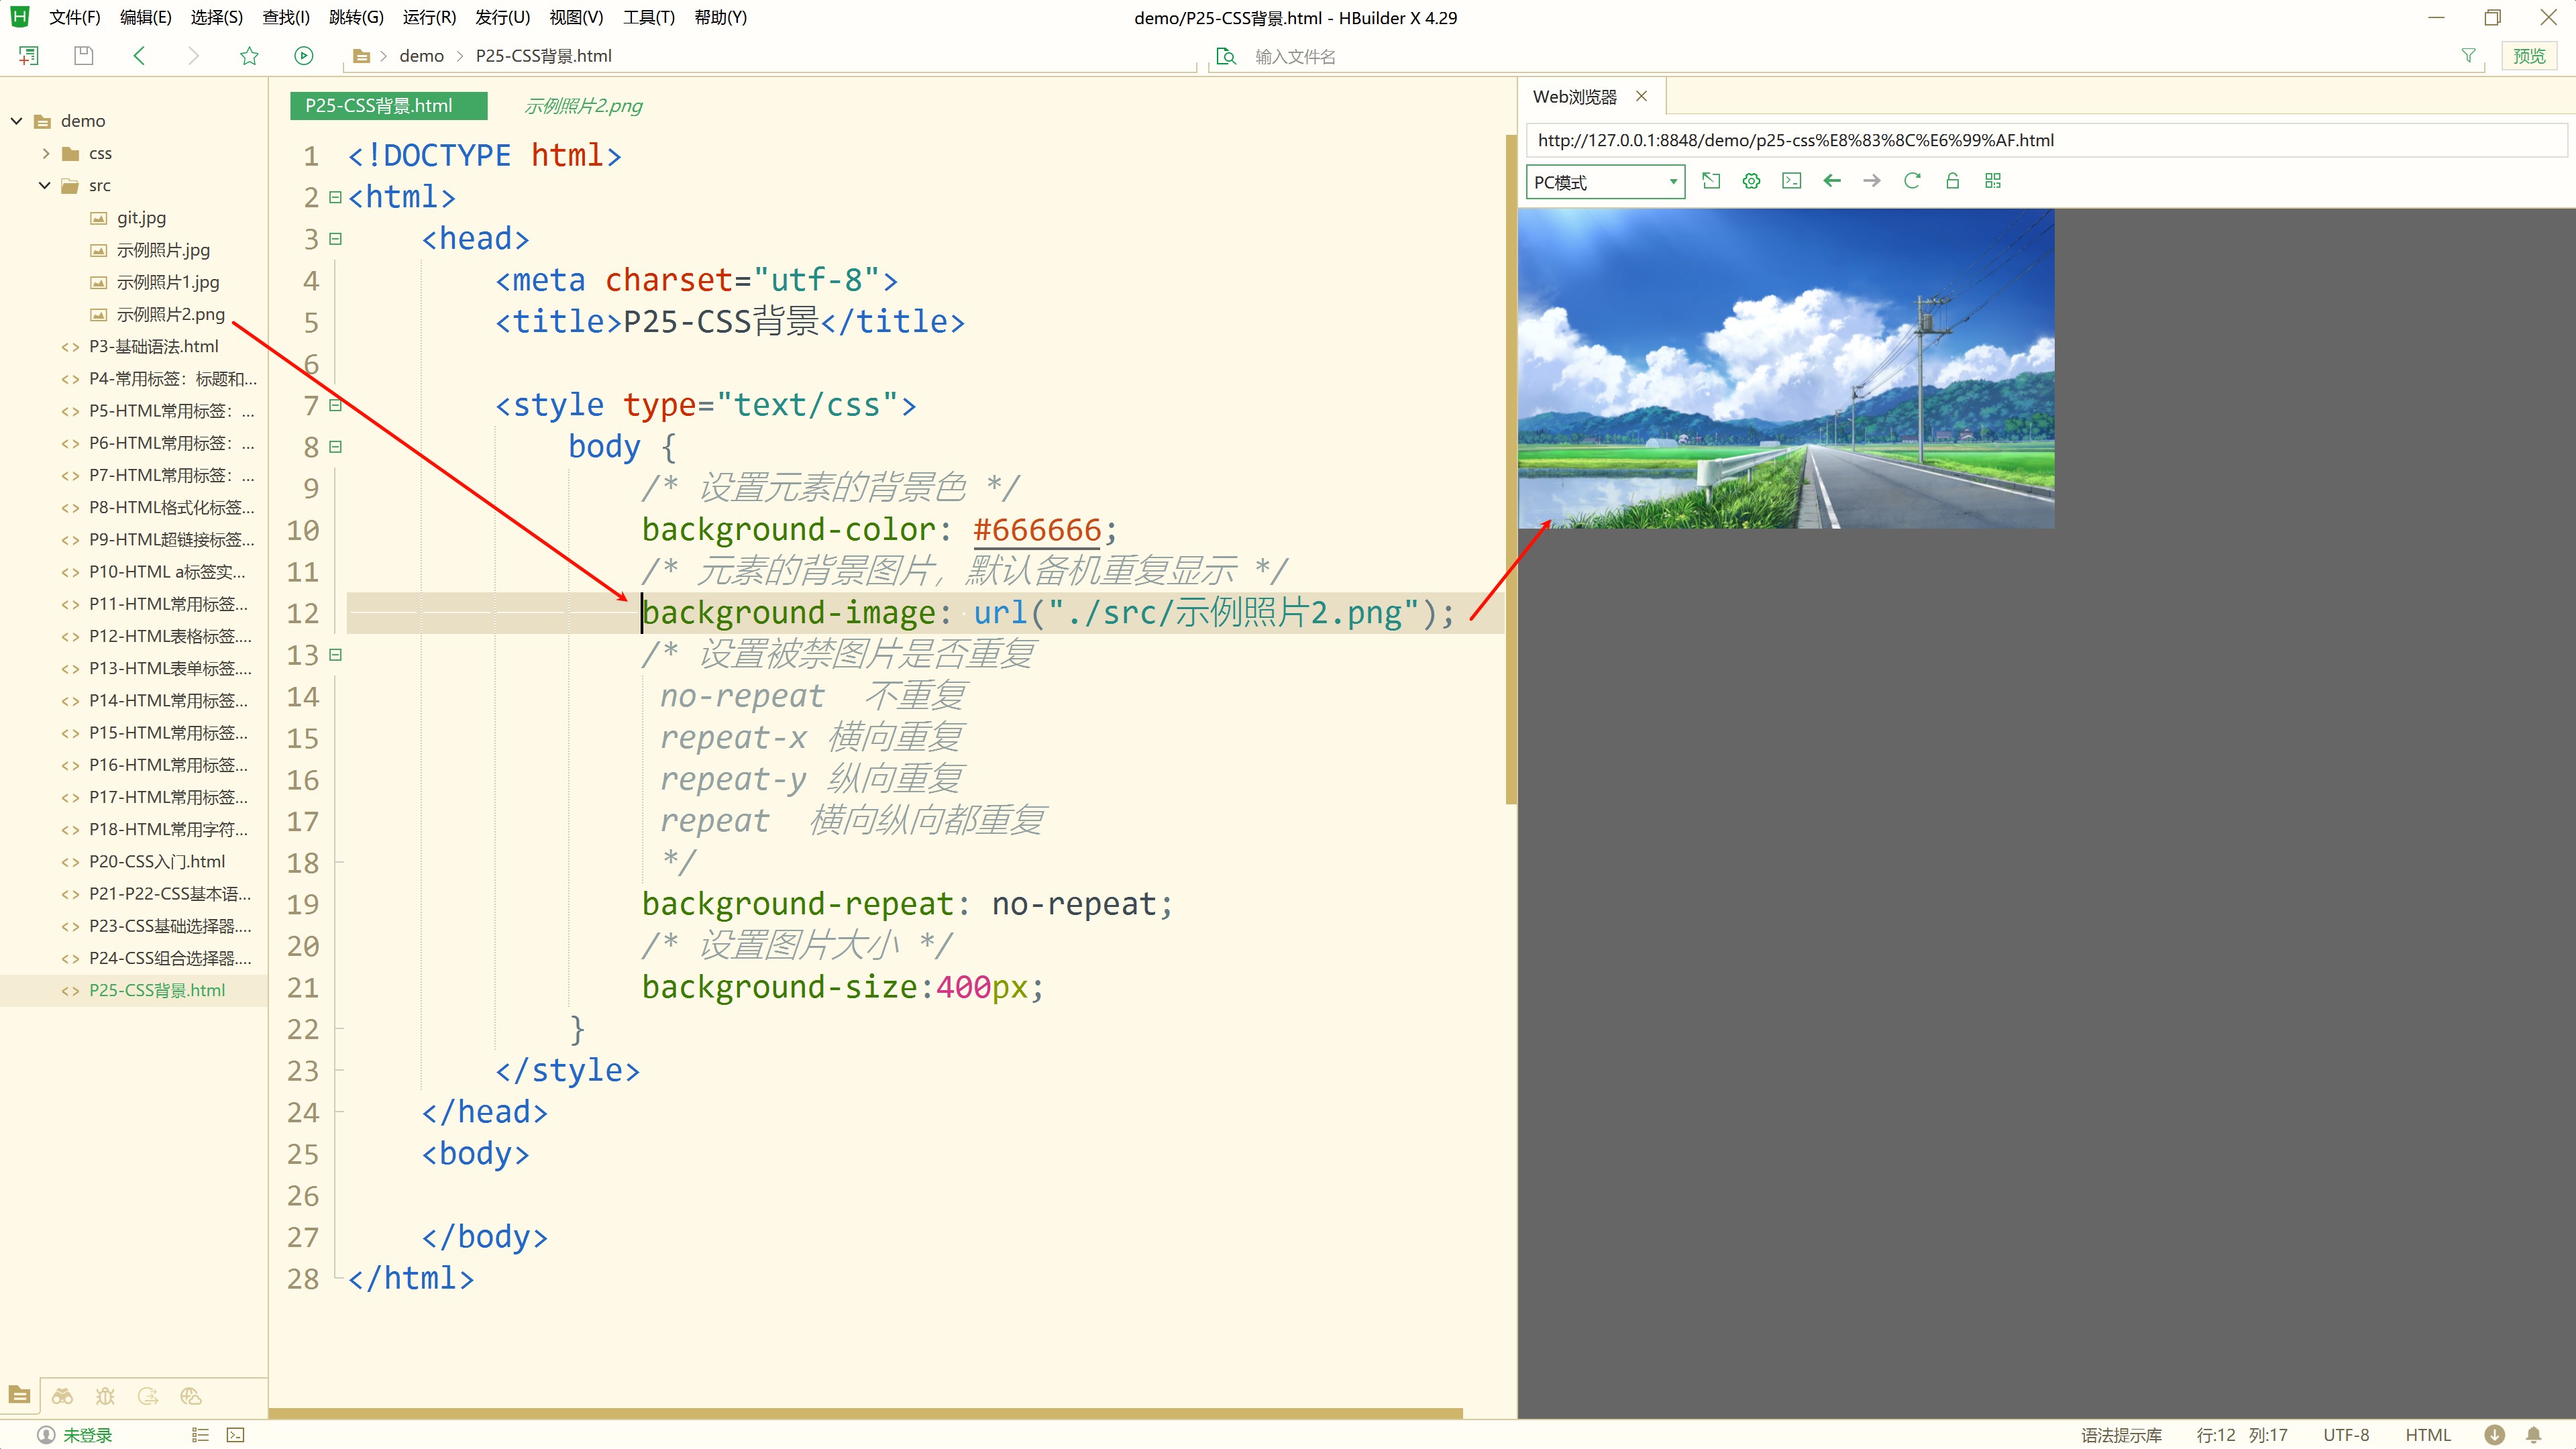This screenshot has width=2576, height=1449.
Task: Refresh the Web browser preview
Action: (x=1912, y=181)
